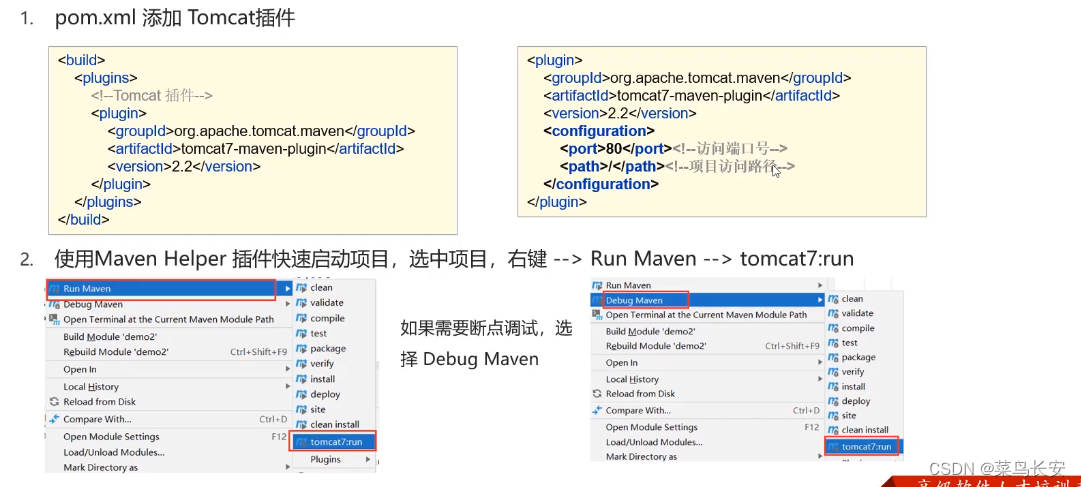The image size is (1081, 487).
Task: Click the opening '<build>' tag line
Action: [x=81, y=60]
